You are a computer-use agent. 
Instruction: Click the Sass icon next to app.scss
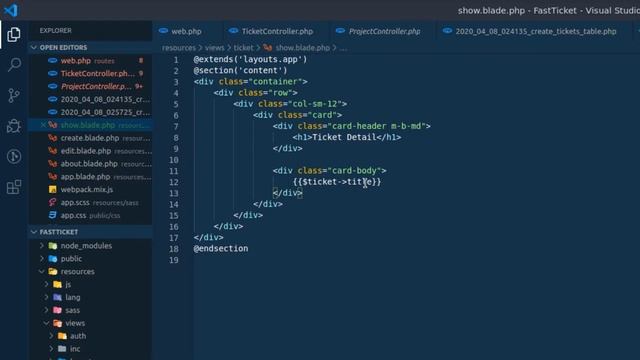[53, 202]
